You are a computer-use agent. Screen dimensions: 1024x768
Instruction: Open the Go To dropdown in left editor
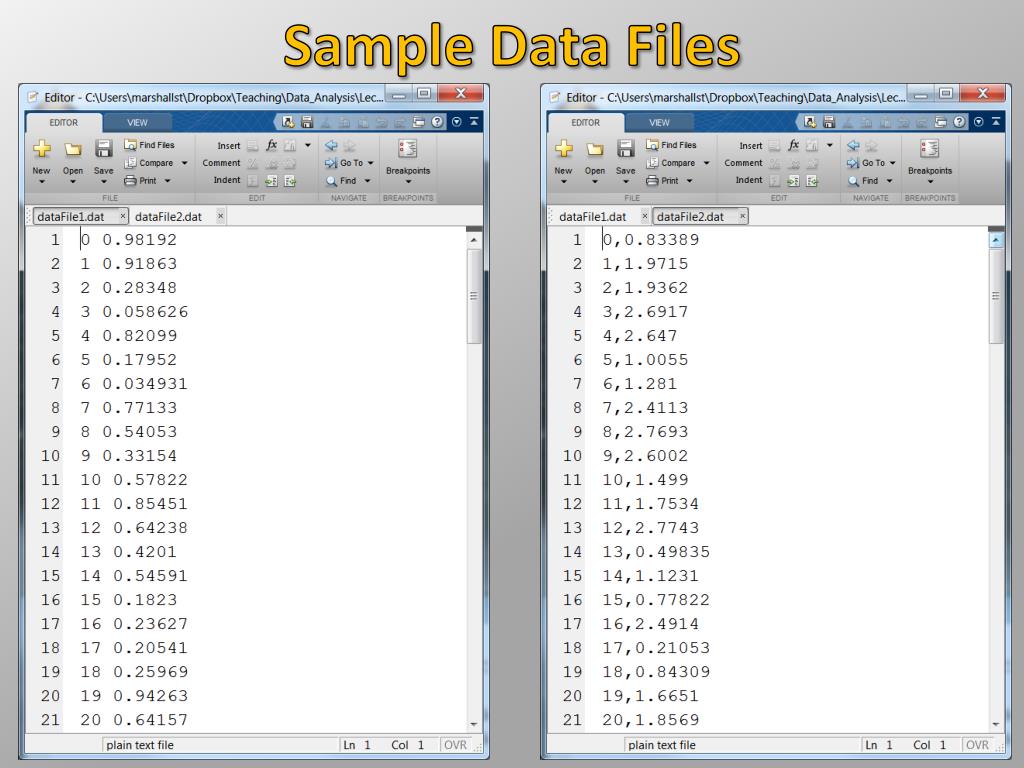[371, 163]
